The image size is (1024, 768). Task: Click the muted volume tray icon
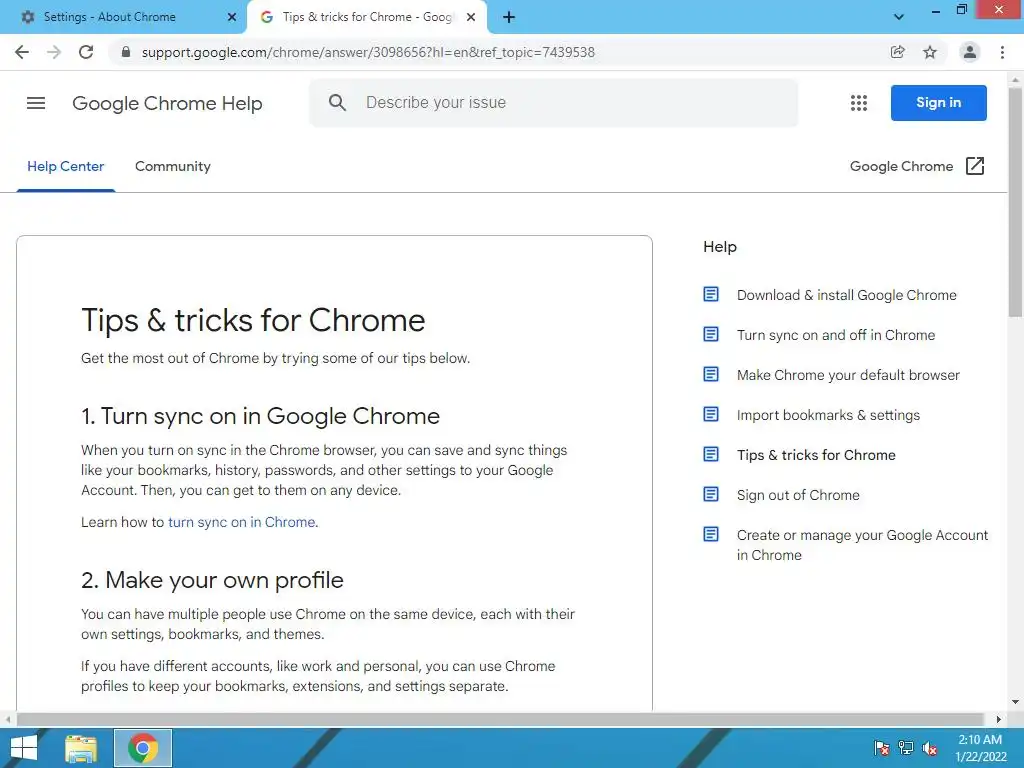click(x=930, y=748)
